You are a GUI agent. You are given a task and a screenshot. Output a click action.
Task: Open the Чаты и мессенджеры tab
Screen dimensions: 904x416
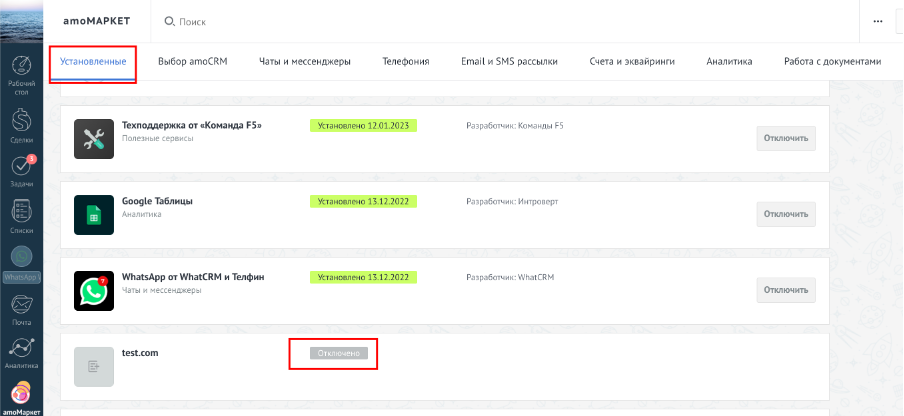point(304,61)
